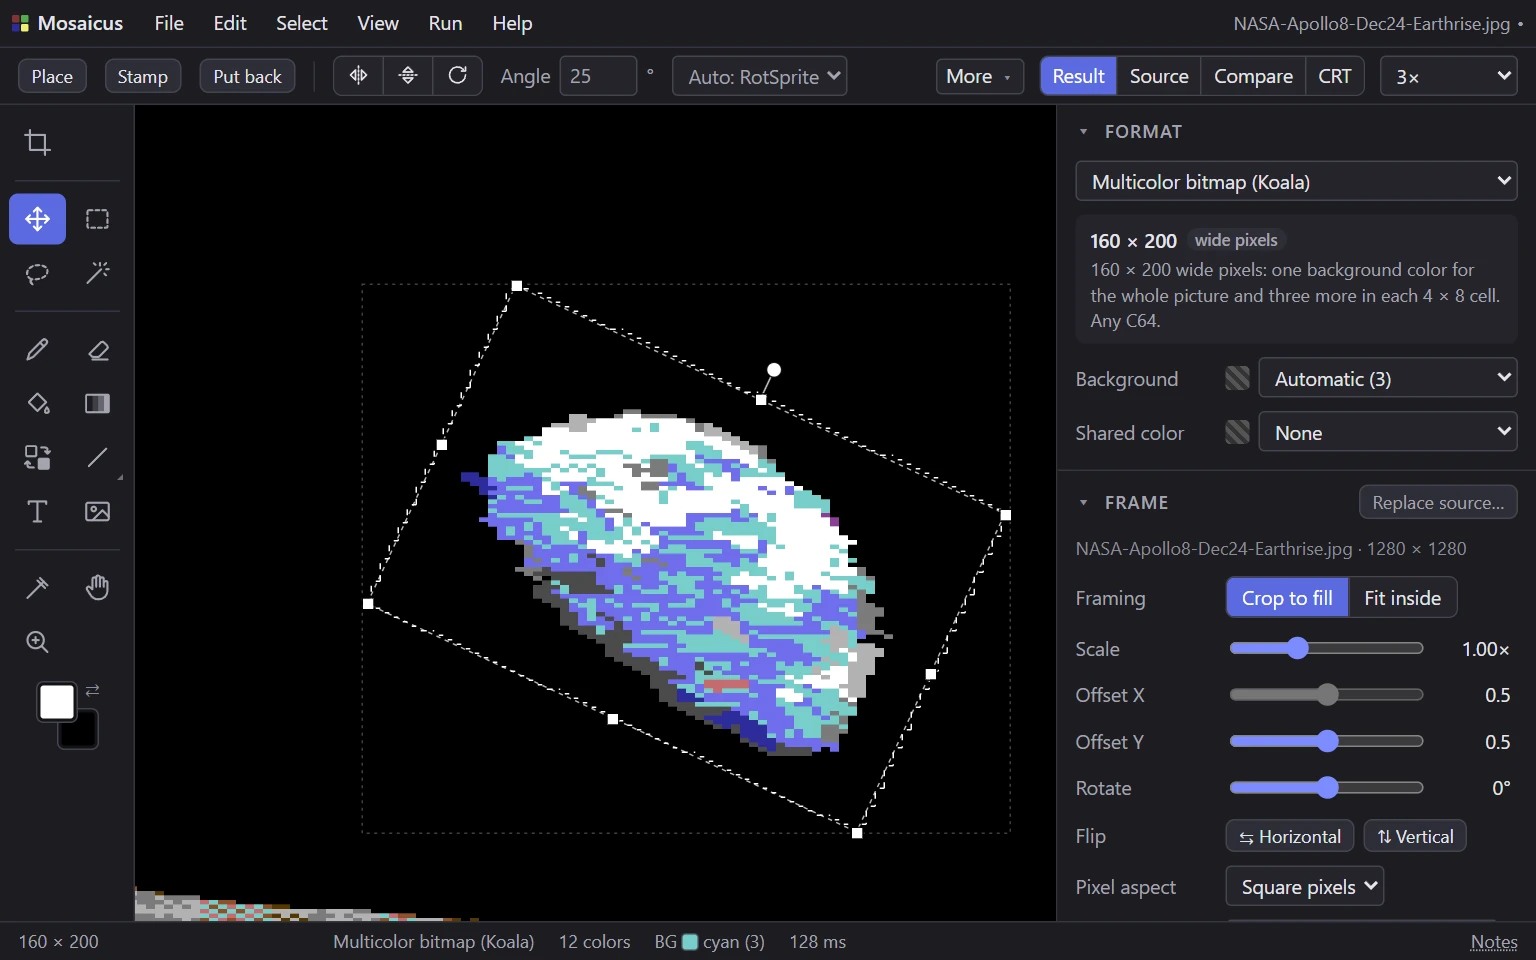Collapse the FORMAT section

(1083, 132)
